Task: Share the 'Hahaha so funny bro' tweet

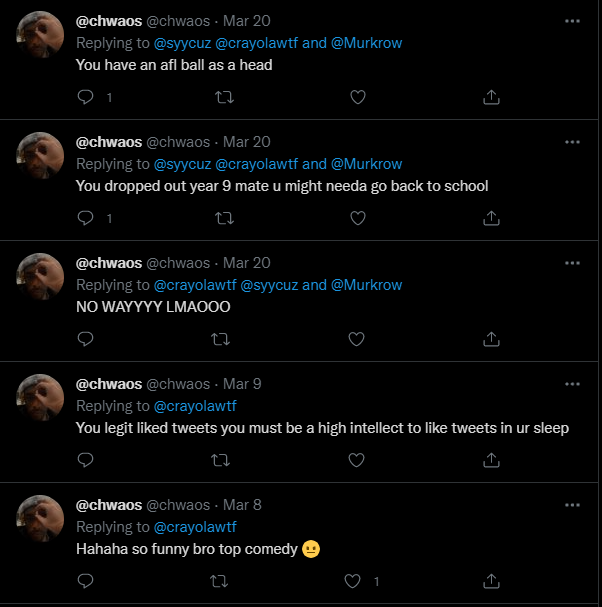Action: (x=491, y=581)
